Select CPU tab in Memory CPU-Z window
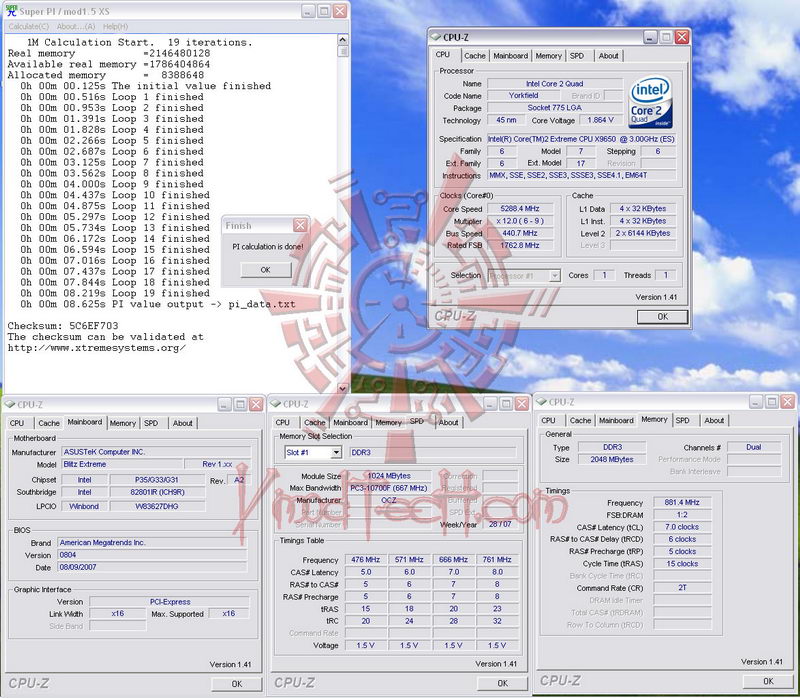 [x=548, y=420]
